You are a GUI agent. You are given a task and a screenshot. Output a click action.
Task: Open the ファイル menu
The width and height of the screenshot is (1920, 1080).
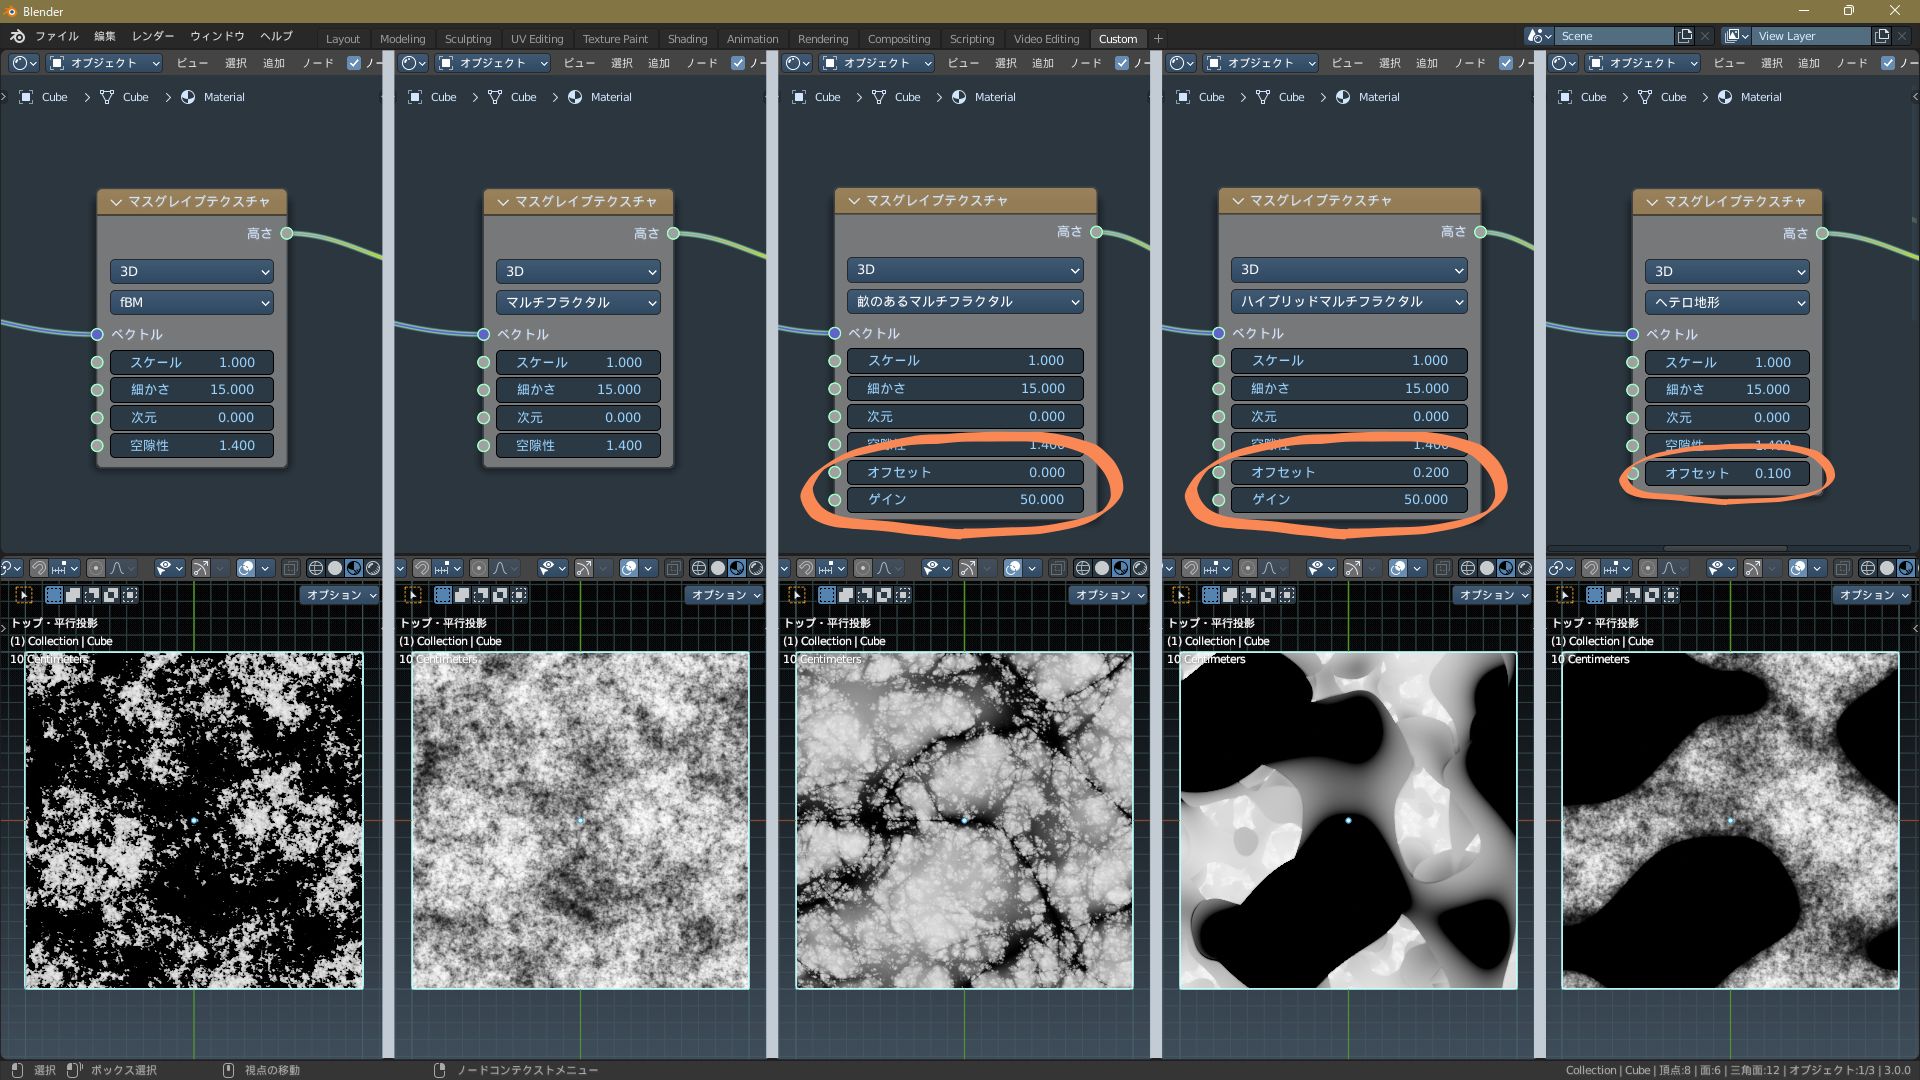click(x=57, y=36)
